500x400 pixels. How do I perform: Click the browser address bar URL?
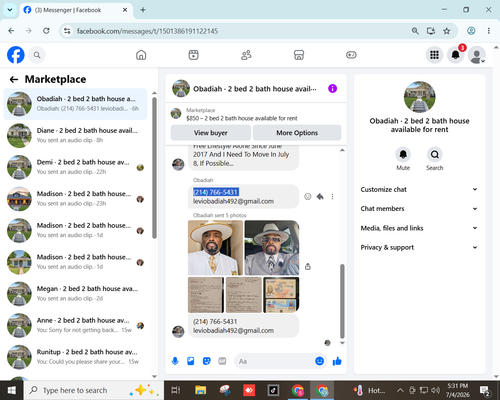tap(147, 31)
